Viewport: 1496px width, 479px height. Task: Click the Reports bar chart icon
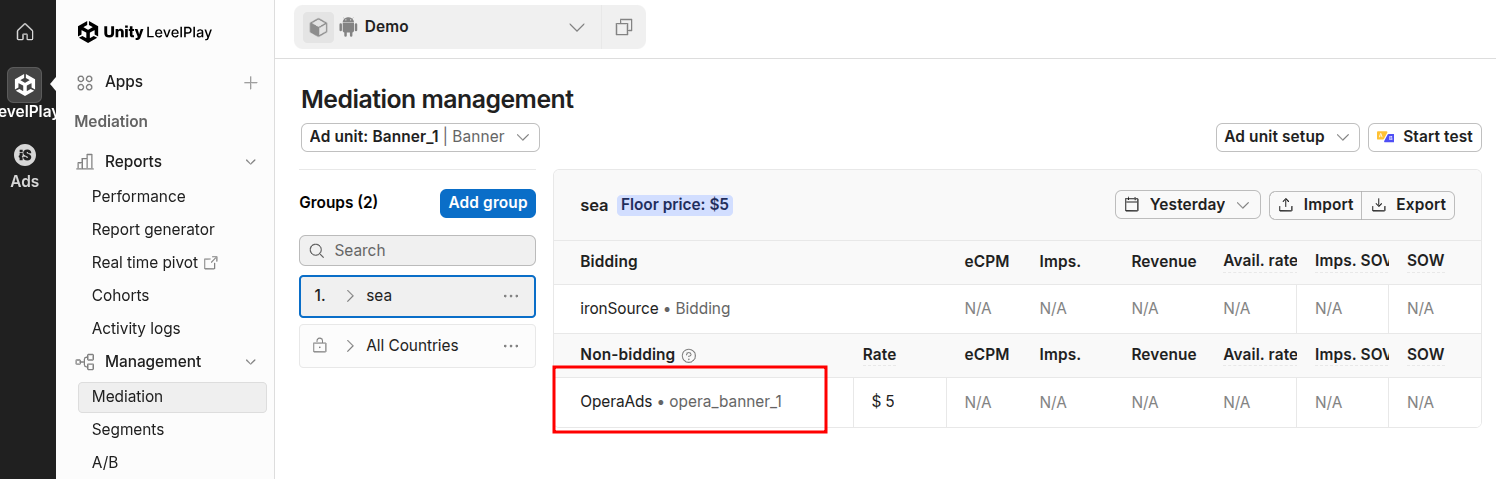click(86, 162)
